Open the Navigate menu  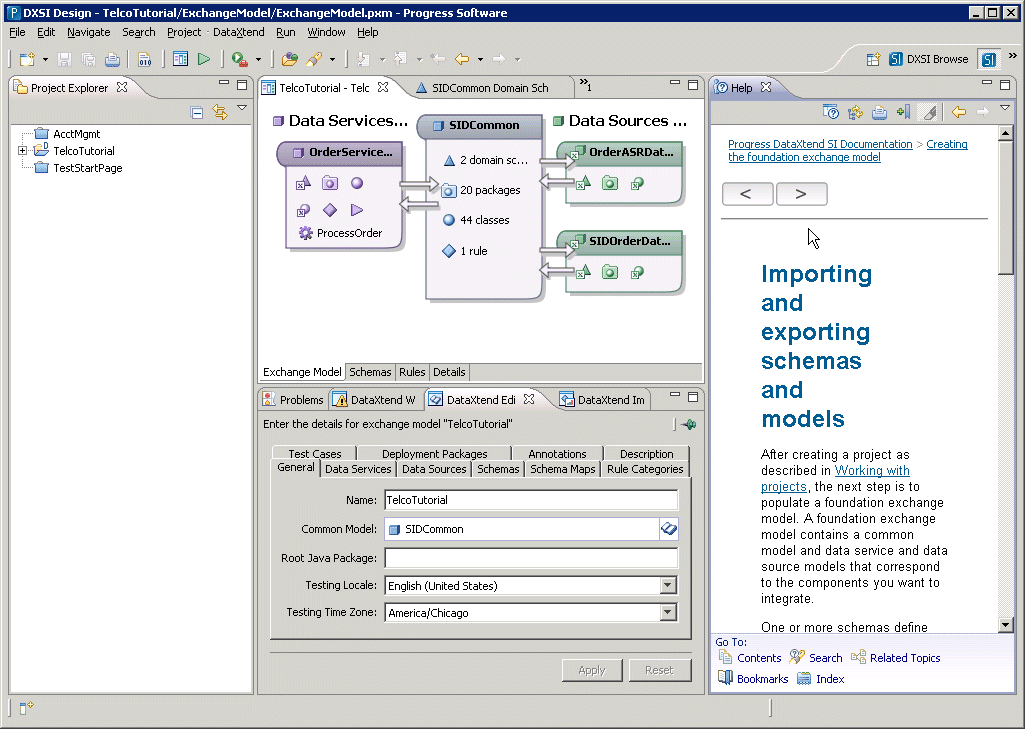(88, 32)
